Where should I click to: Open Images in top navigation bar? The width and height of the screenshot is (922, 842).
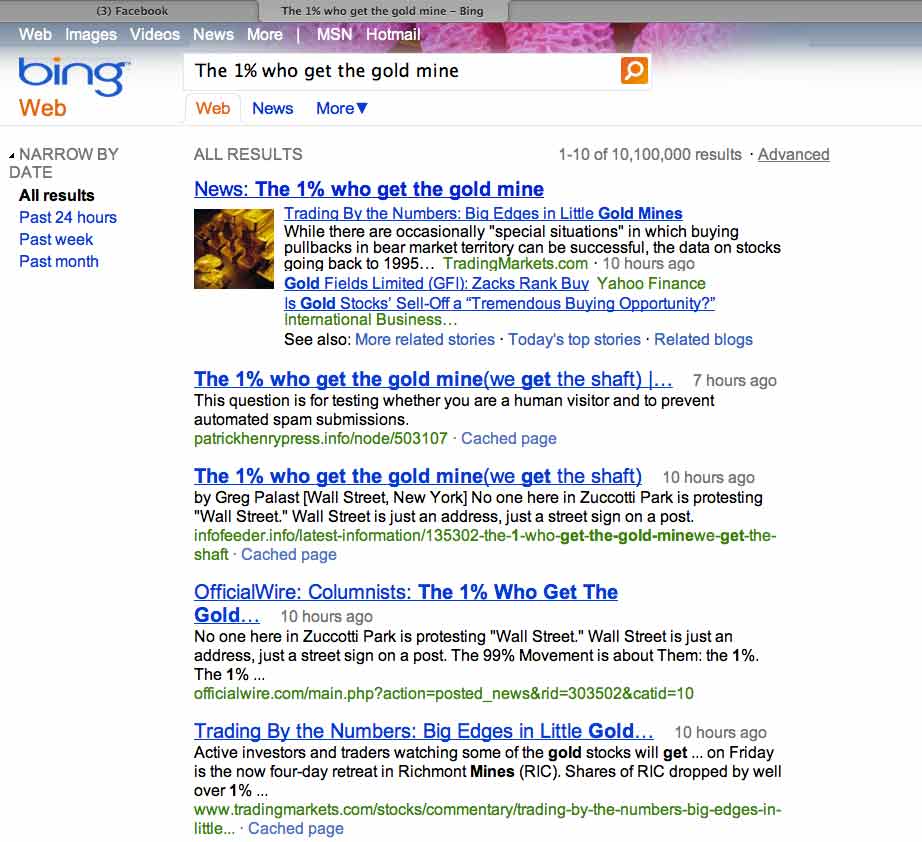(91, 34)
